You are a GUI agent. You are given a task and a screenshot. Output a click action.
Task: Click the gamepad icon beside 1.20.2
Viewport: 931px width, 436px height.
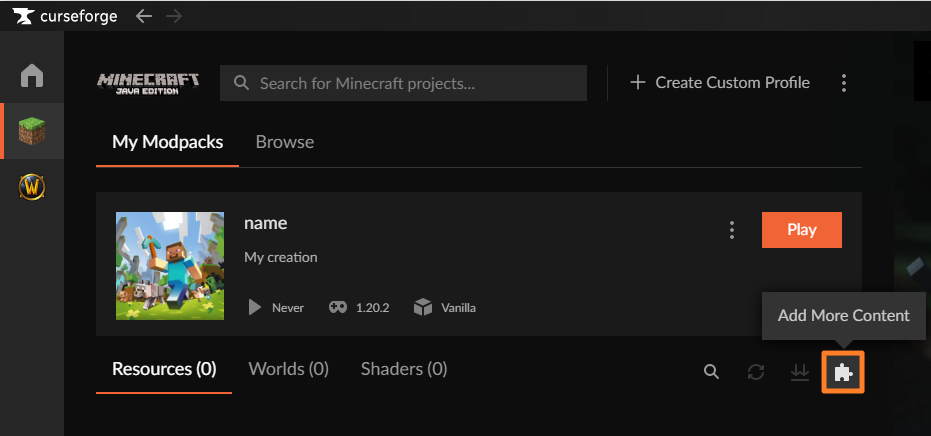[338, 308]
